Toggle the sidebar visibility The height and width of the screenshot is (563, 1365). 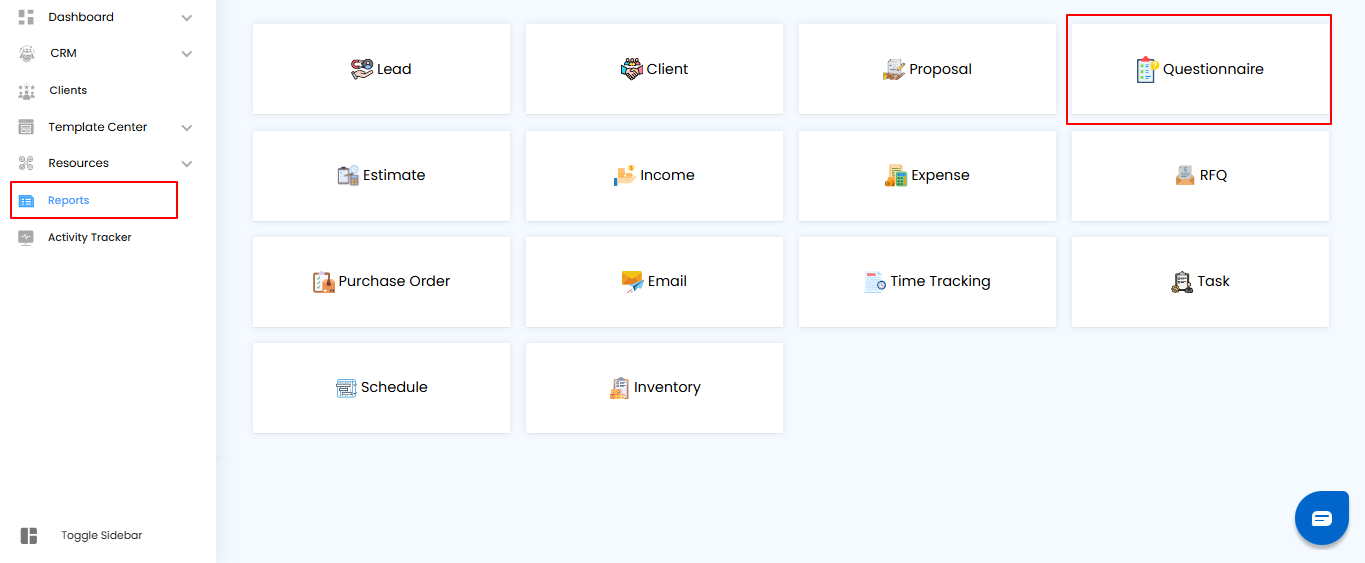pos(29,535)
